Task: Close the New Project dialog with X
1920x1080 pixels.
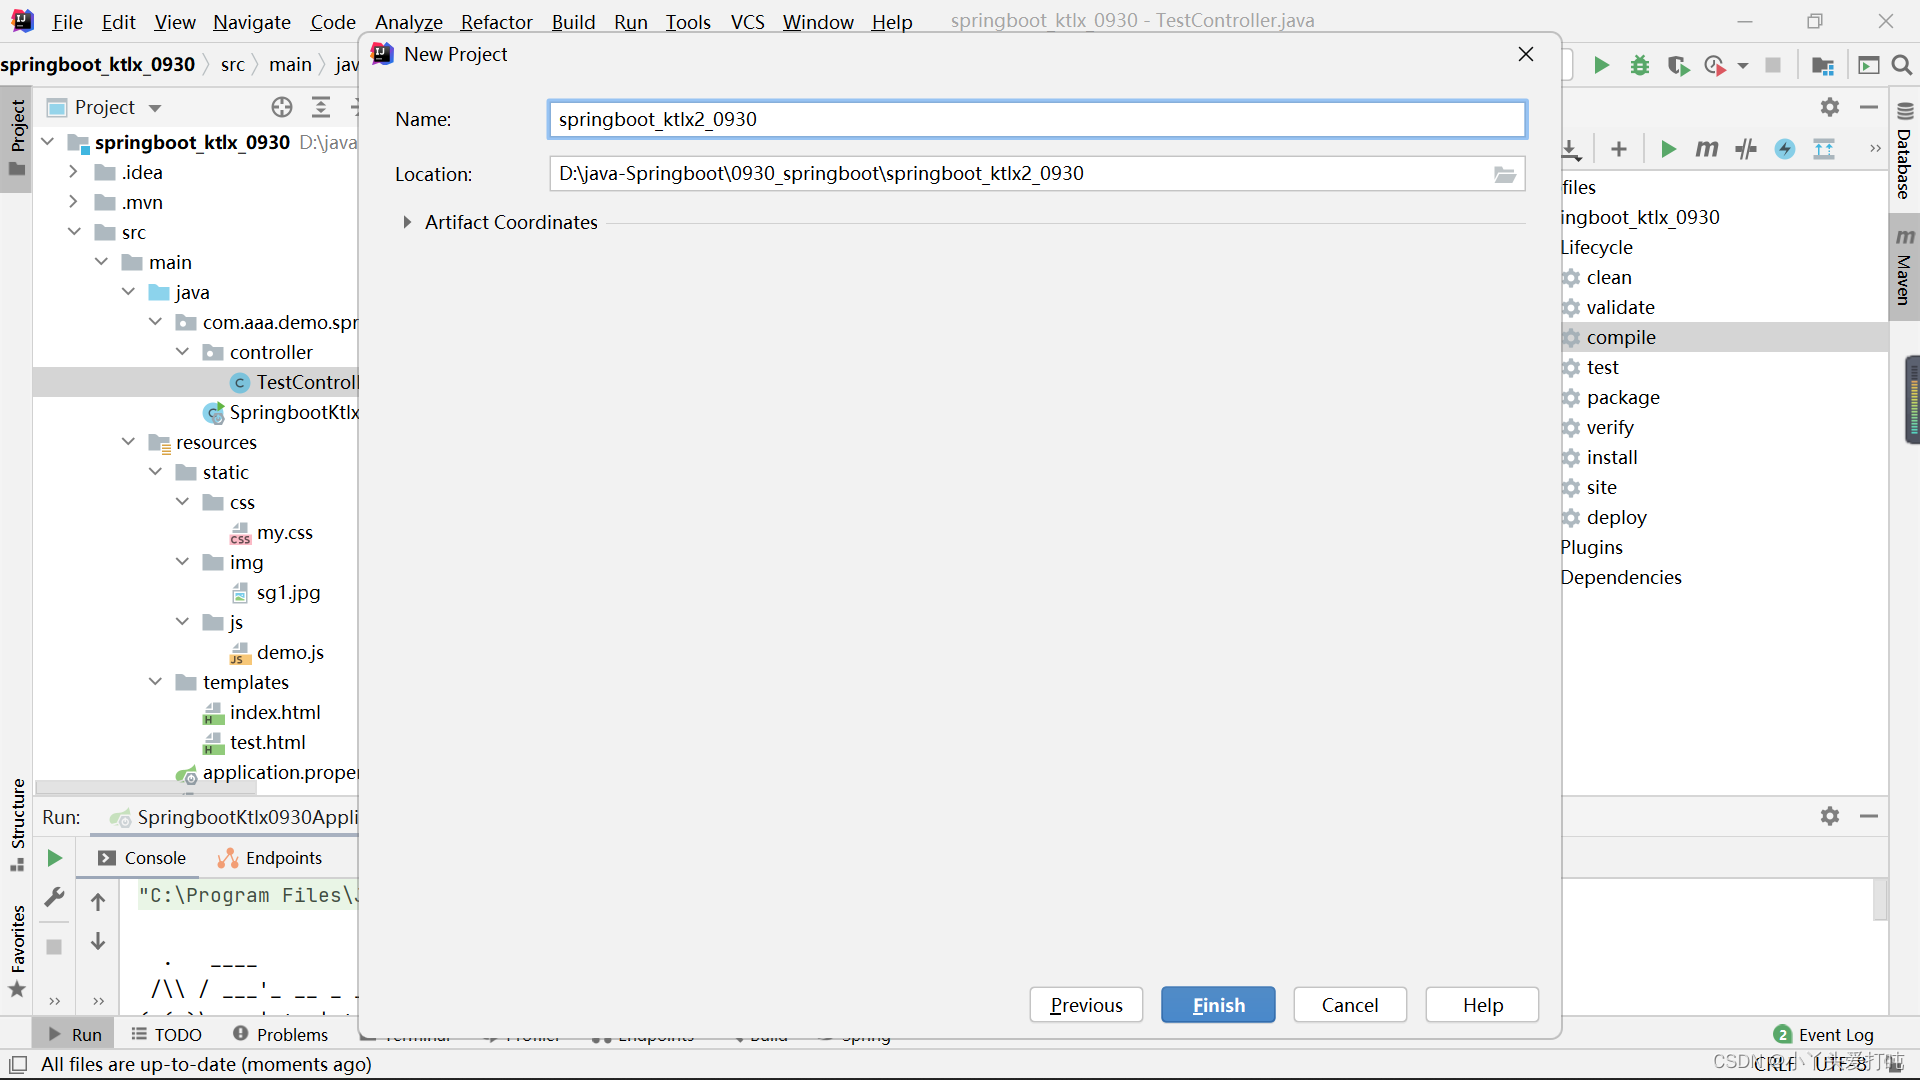Action: tap(1526, 54)
